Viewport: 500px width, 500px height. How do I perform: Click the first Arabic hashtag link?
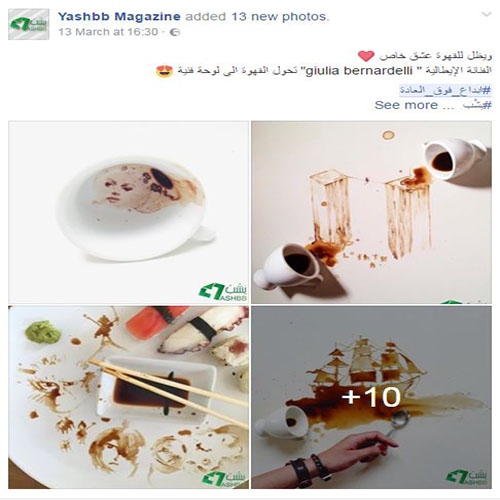[x=446, y=90]
